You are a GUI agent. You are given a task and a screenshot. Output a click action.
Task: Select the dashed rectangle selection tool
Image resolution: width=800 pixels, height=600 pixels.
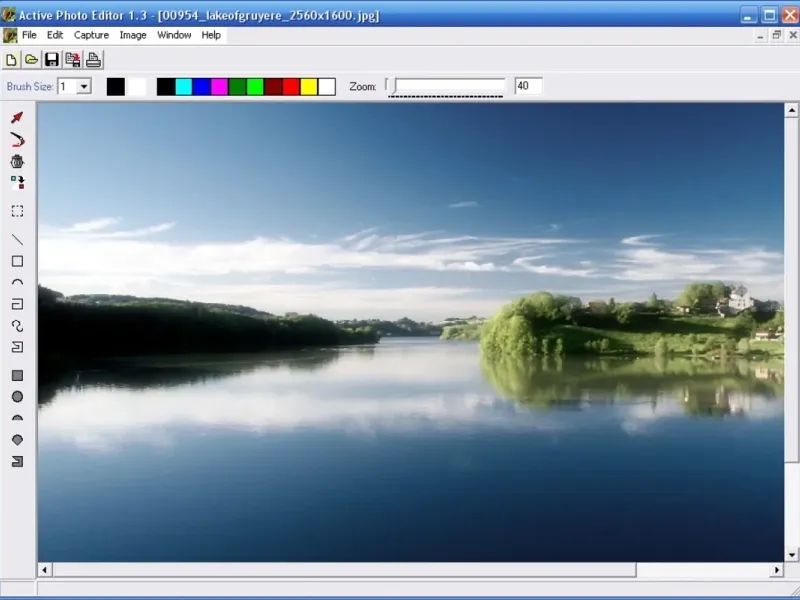[x=17, y=211]
